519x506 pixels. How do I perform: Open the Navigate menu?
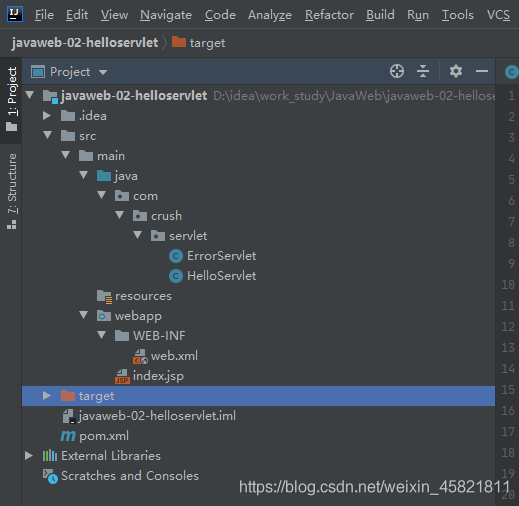166,15
